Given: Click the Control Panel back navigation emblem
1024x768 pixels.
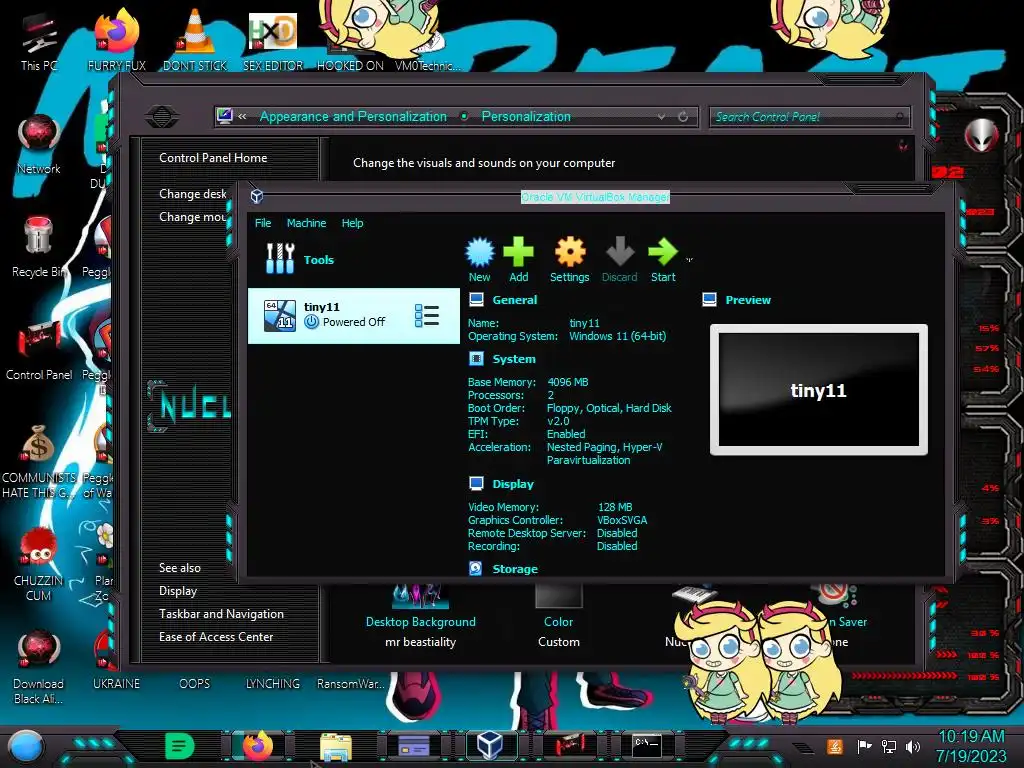Looking at the screenshot, I should (162, 117).
